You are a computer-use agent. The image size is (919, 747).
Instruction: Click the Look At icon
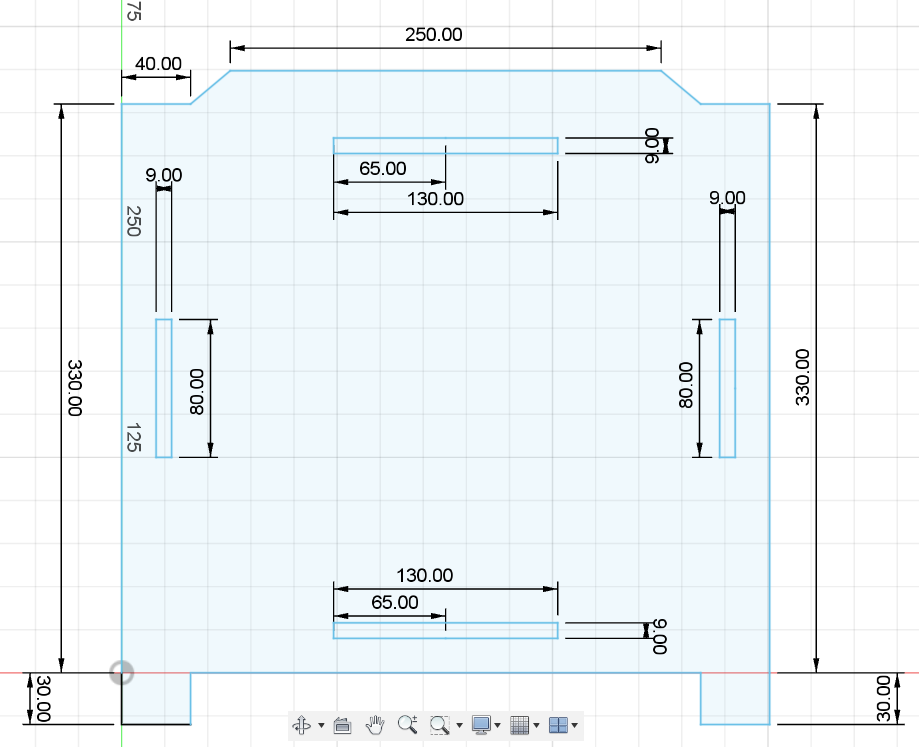pos(342,725)
